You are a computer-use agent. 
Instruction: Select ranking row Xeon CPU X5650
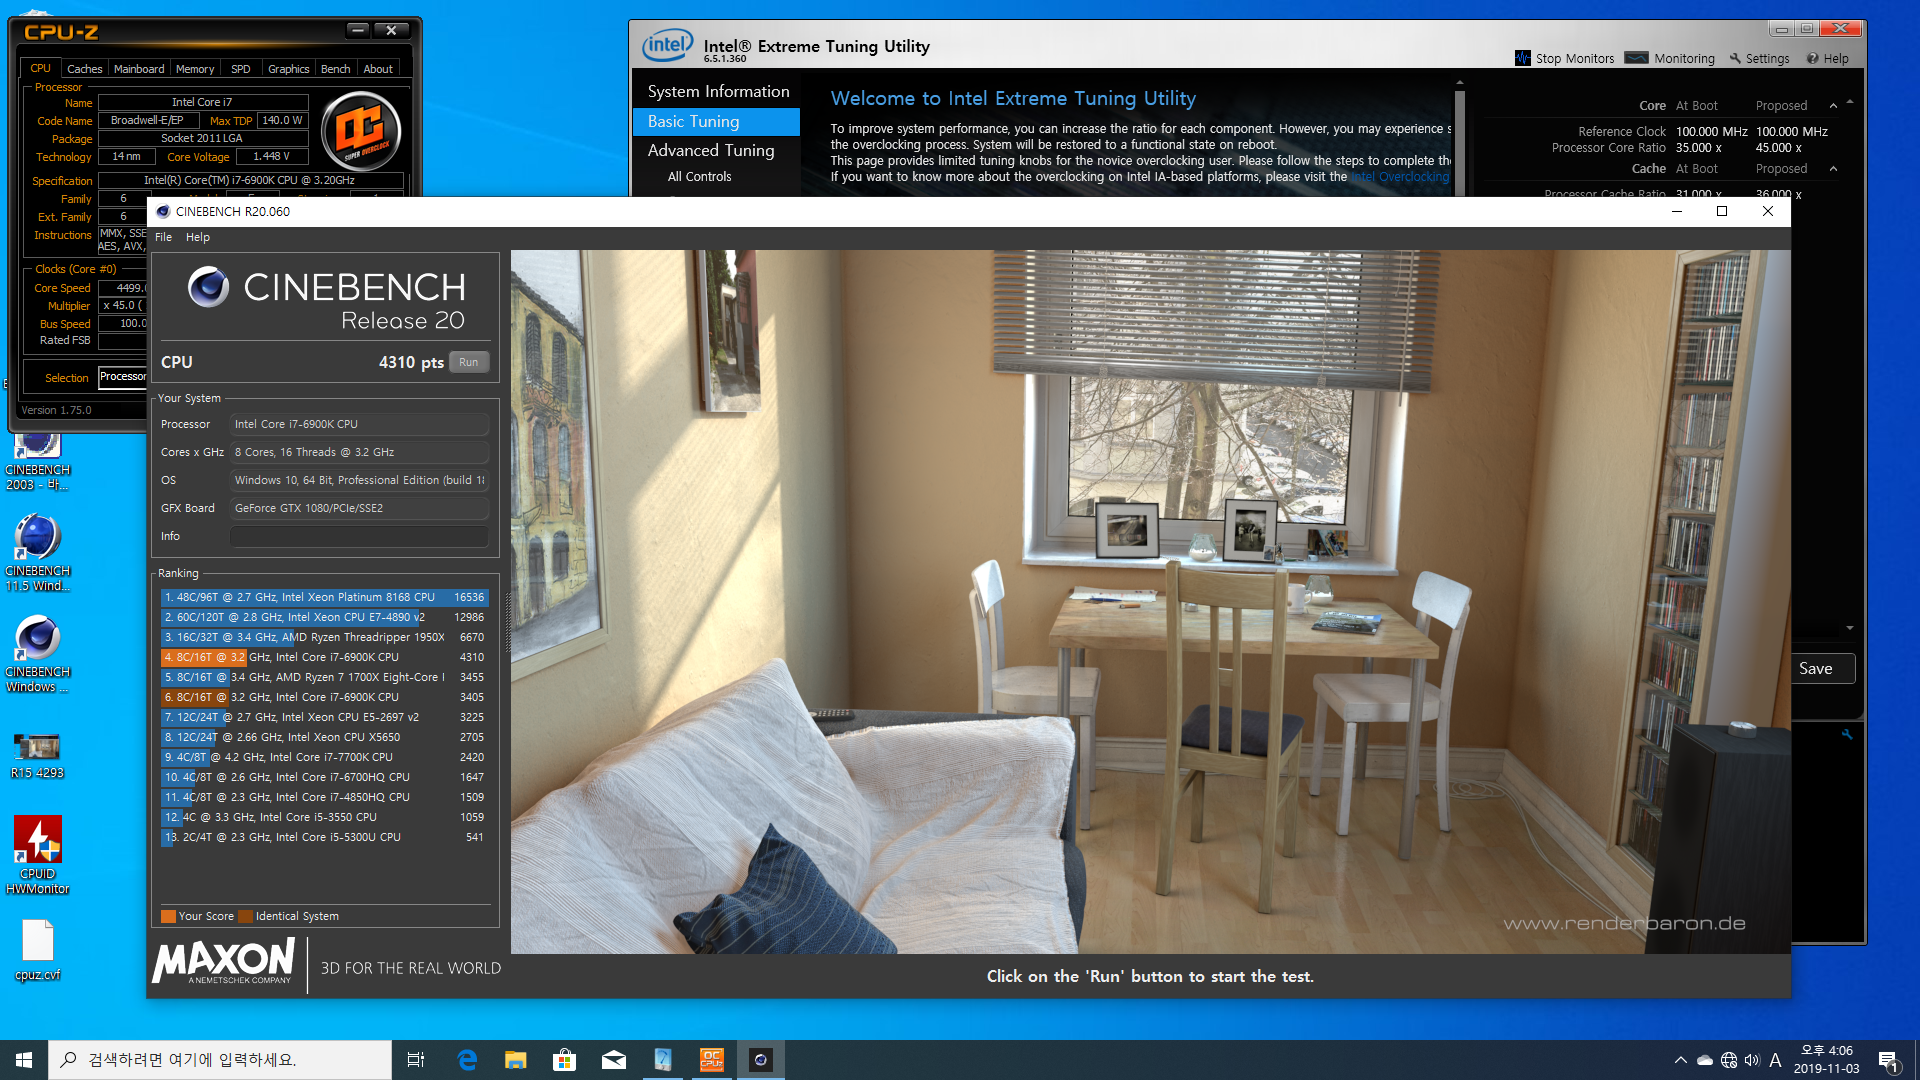point(324,737)
